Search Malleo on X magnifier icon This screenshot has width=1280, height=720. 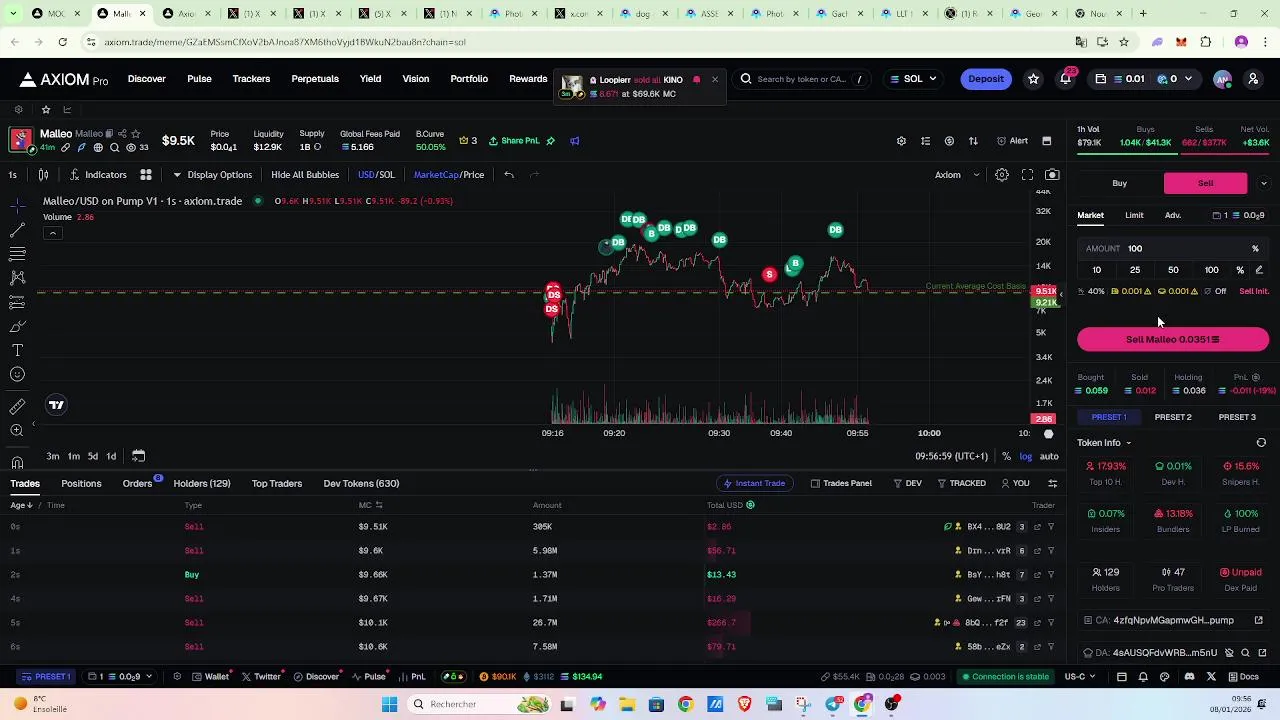tap(115, 148)
